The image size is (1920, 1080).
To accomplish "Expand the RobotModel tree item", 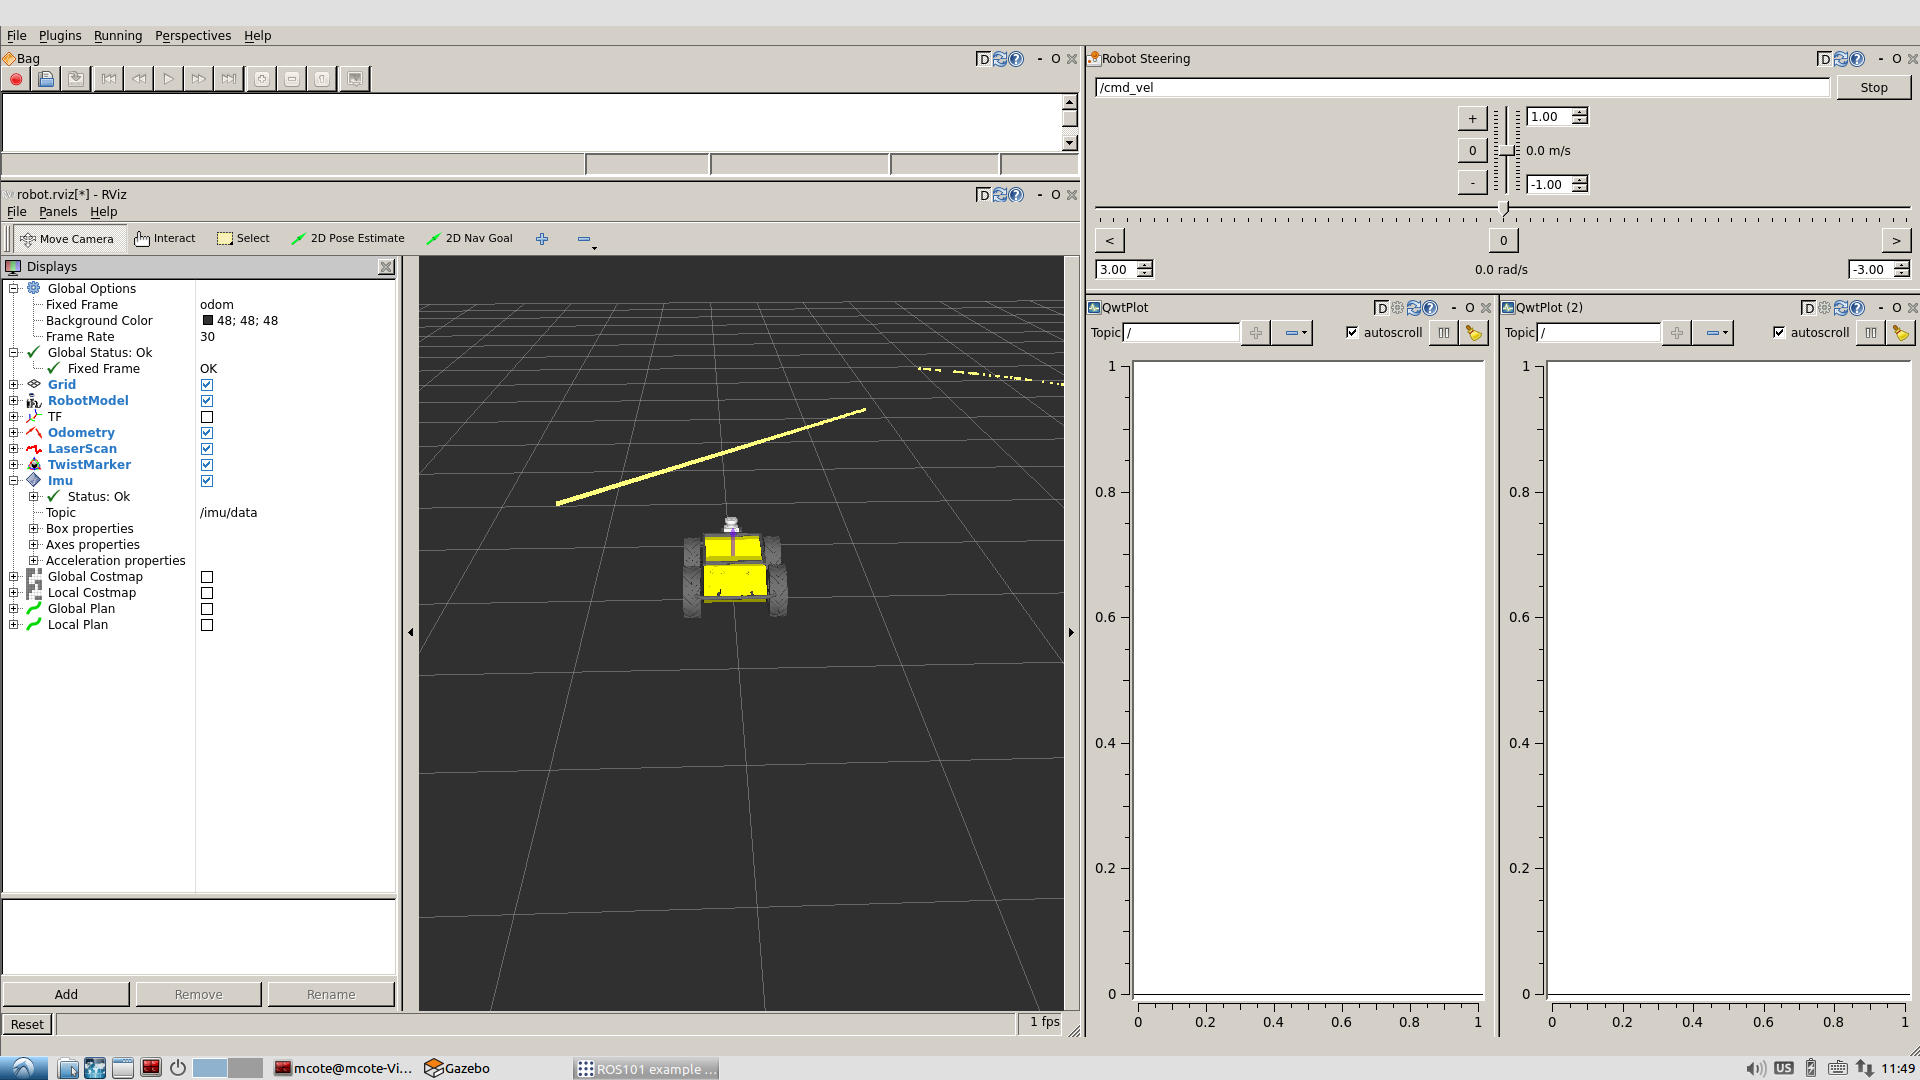I will pyautogui.click(x=14, y=401).
